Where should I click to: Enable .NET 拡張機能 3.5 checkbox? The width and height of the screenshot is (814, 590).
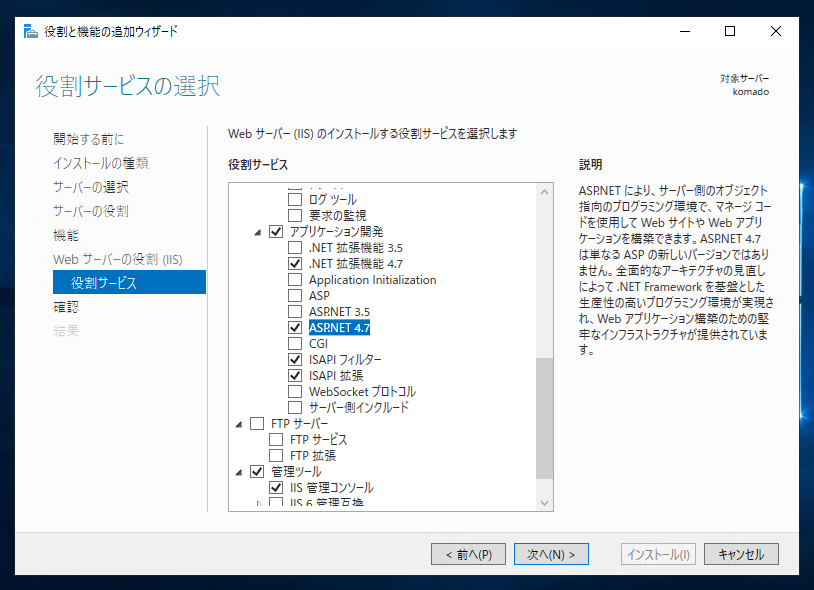(295, 248)
